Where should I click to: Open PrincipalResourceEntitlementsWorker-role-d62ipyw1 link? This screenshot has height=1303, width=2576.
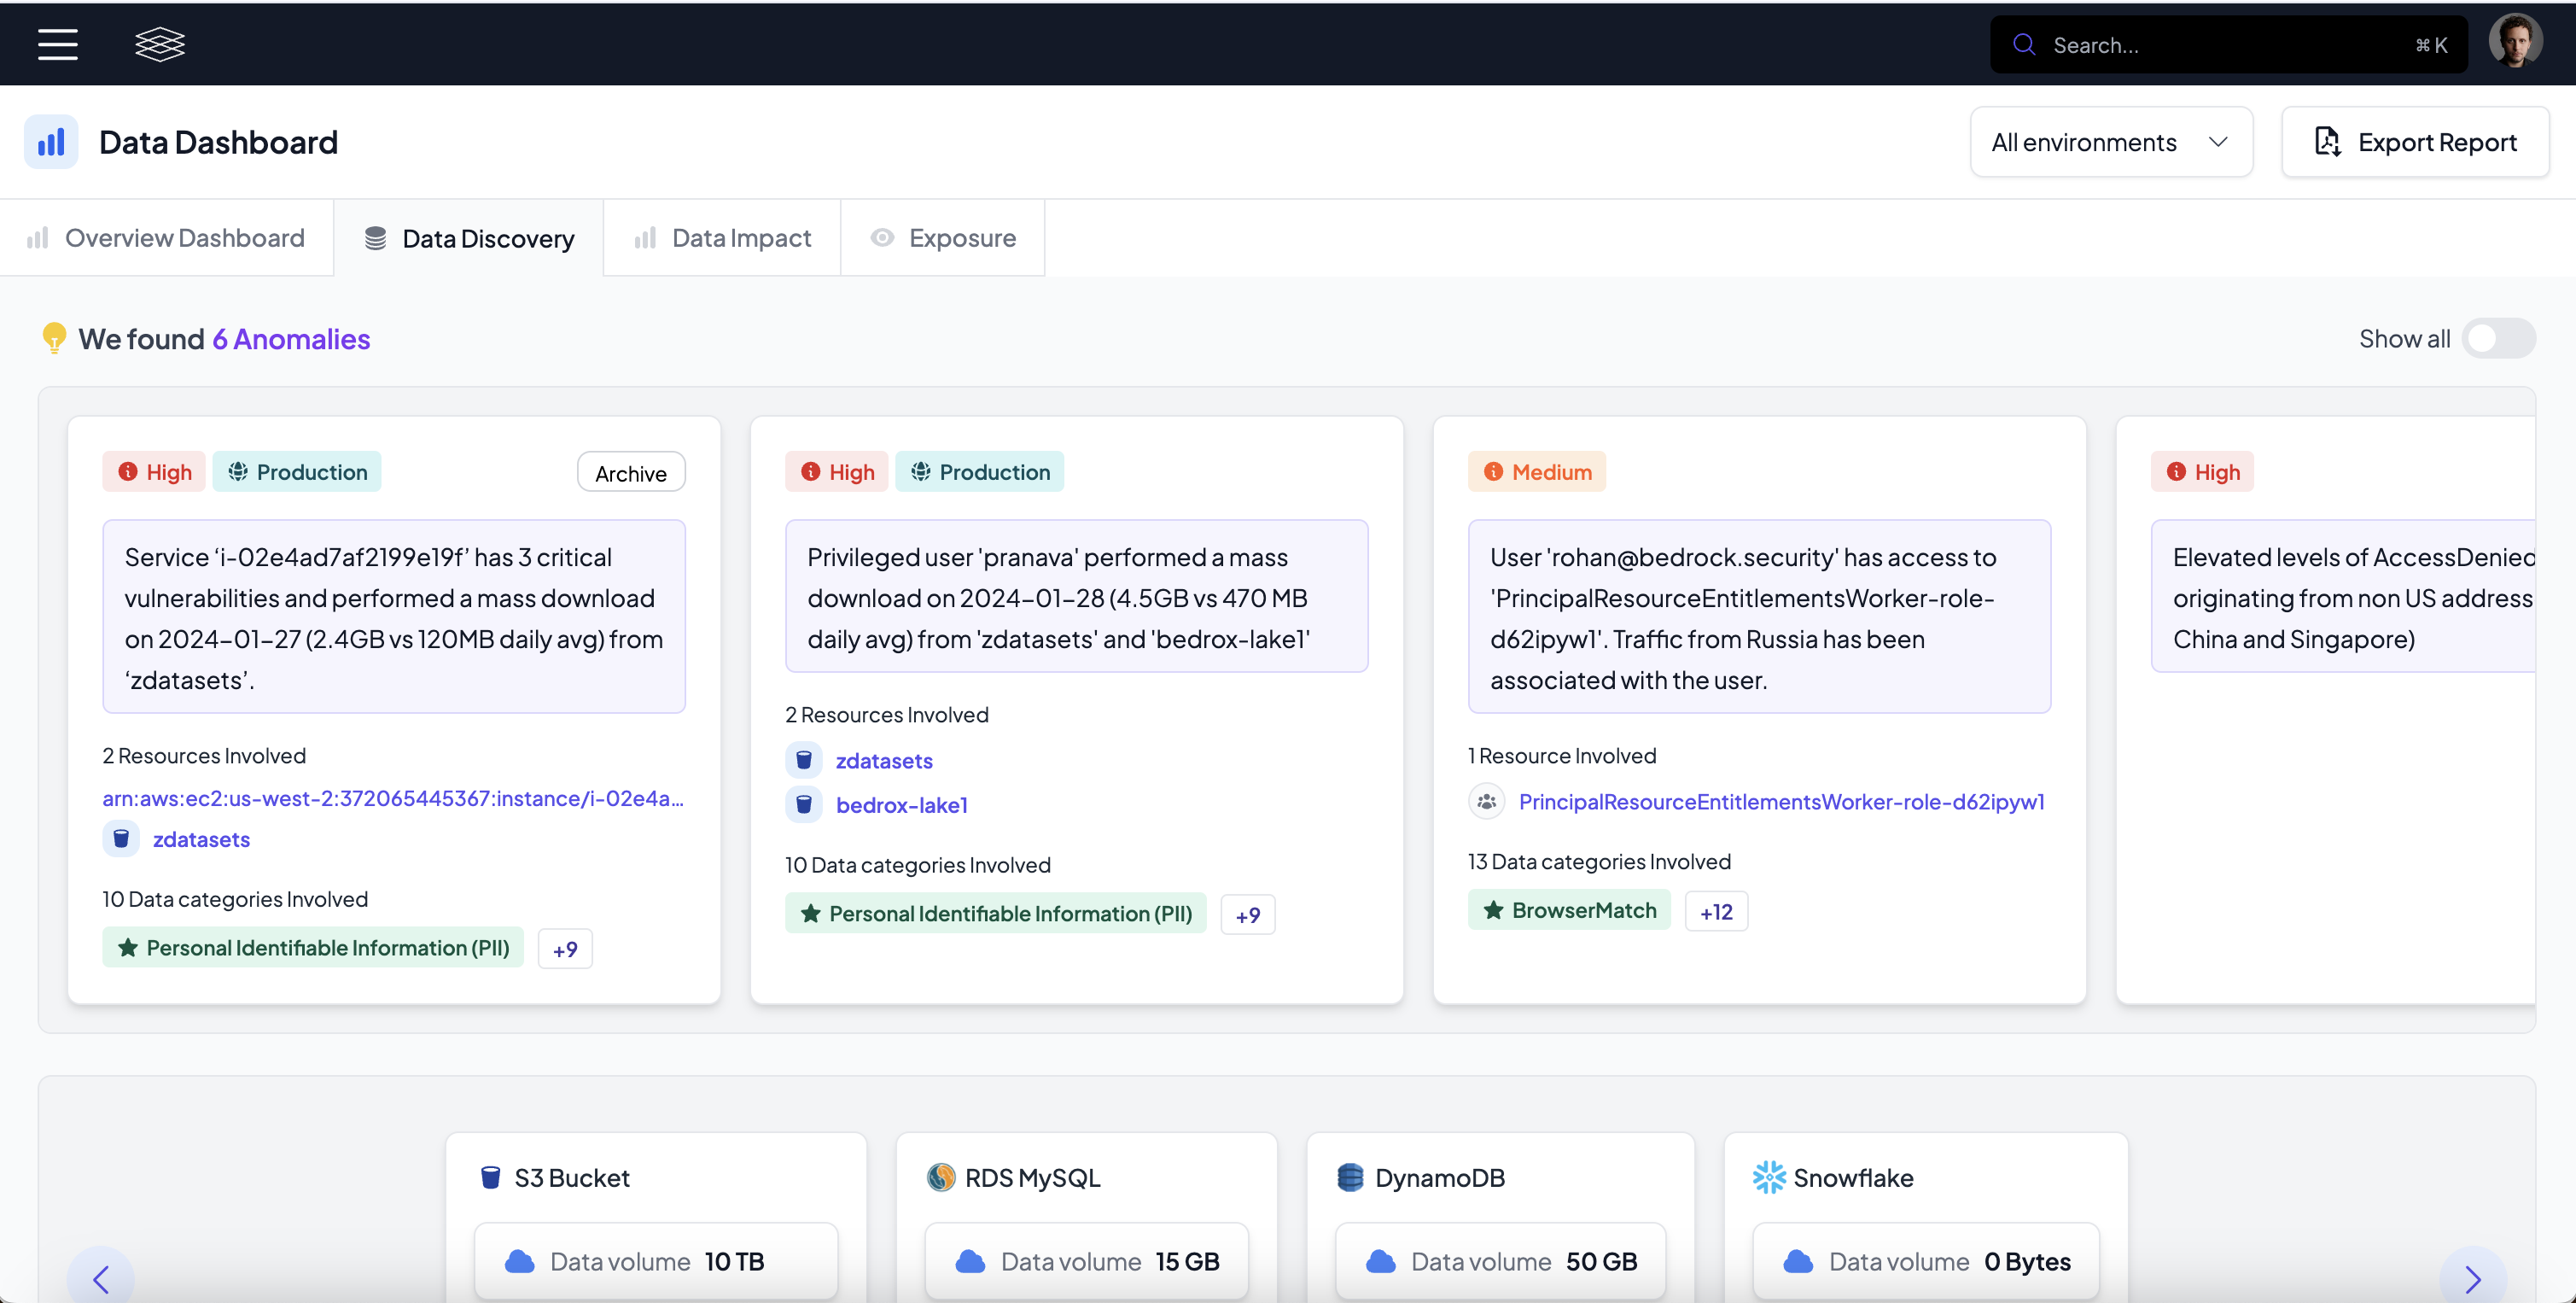pos(1781,801)
